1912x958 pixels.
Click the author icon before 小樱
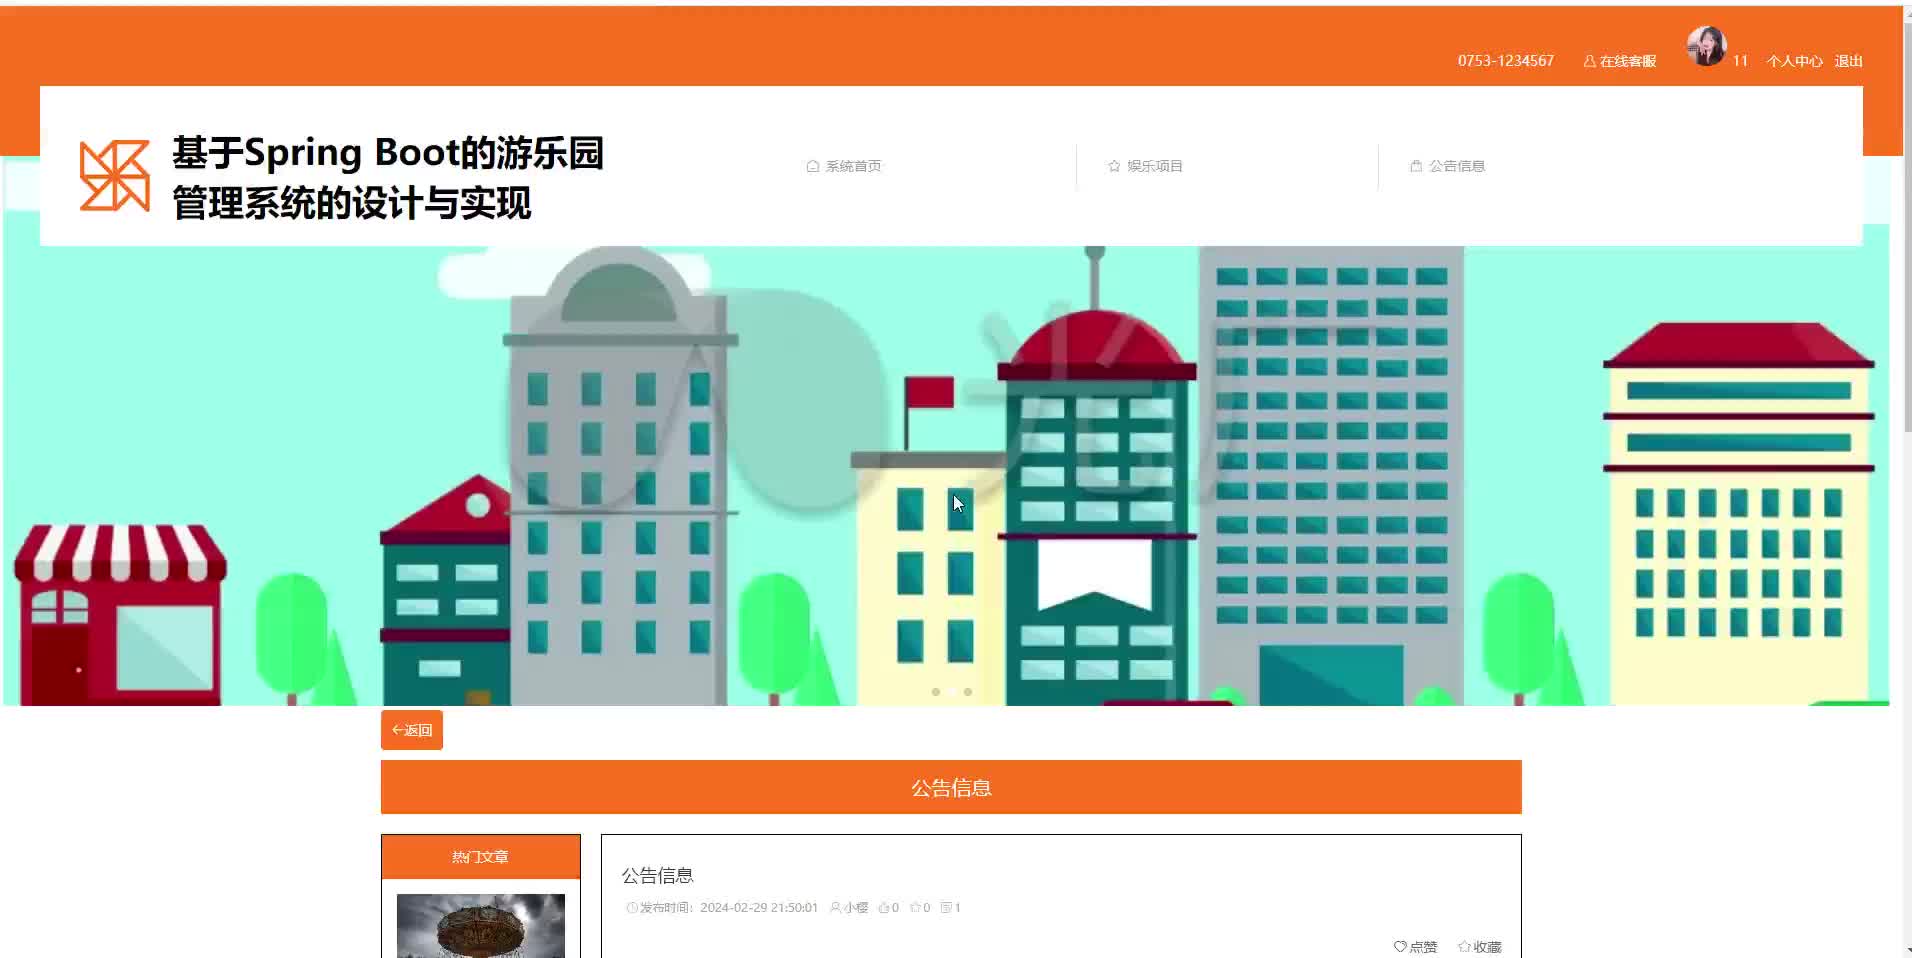coord(835,908)
